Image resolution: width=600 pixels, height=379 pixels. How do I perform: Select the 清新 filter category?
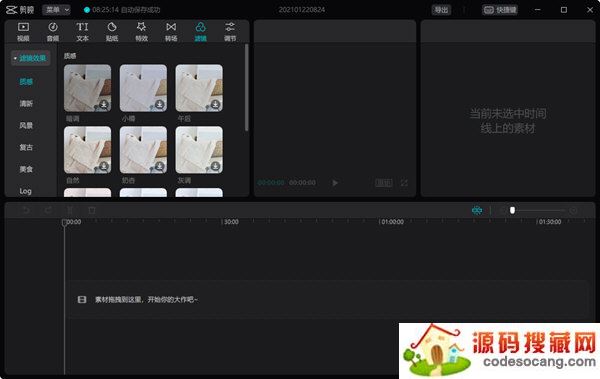26,103
